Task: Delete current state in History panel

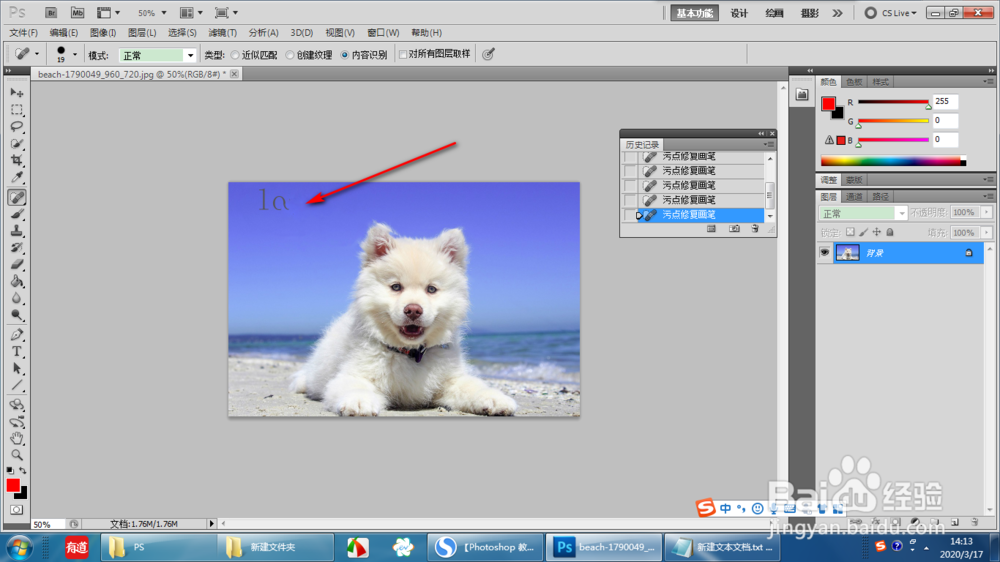Action: [x=755, y=228]
